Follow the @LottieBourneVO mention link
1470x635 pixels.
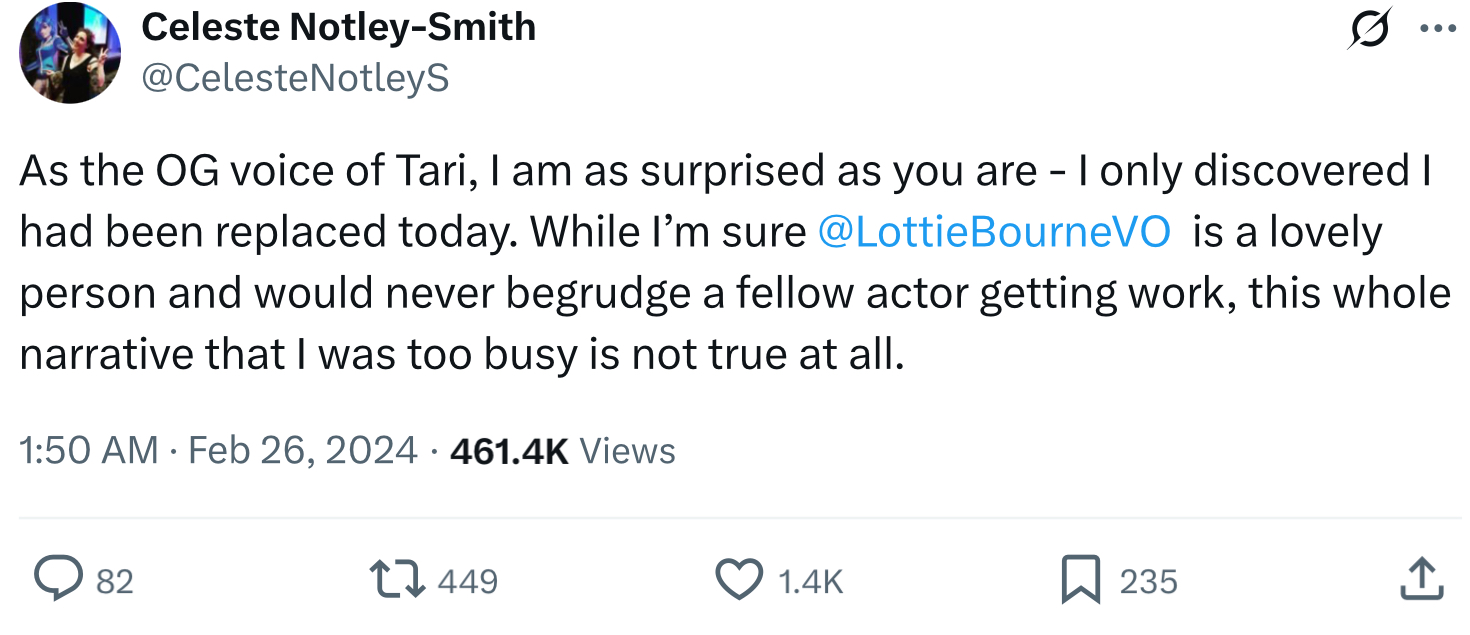(x=994, y=232)
